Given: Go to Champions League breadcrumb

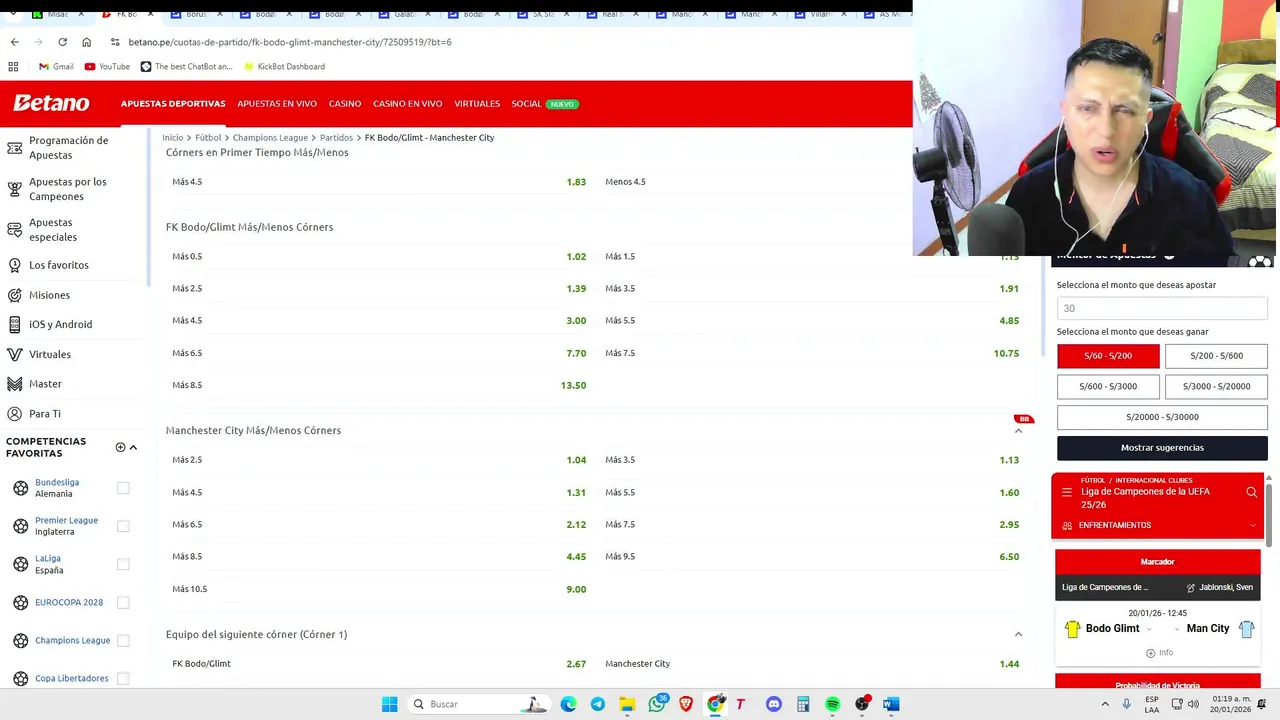Looking at the screenshot, I should tap(270, 137).
